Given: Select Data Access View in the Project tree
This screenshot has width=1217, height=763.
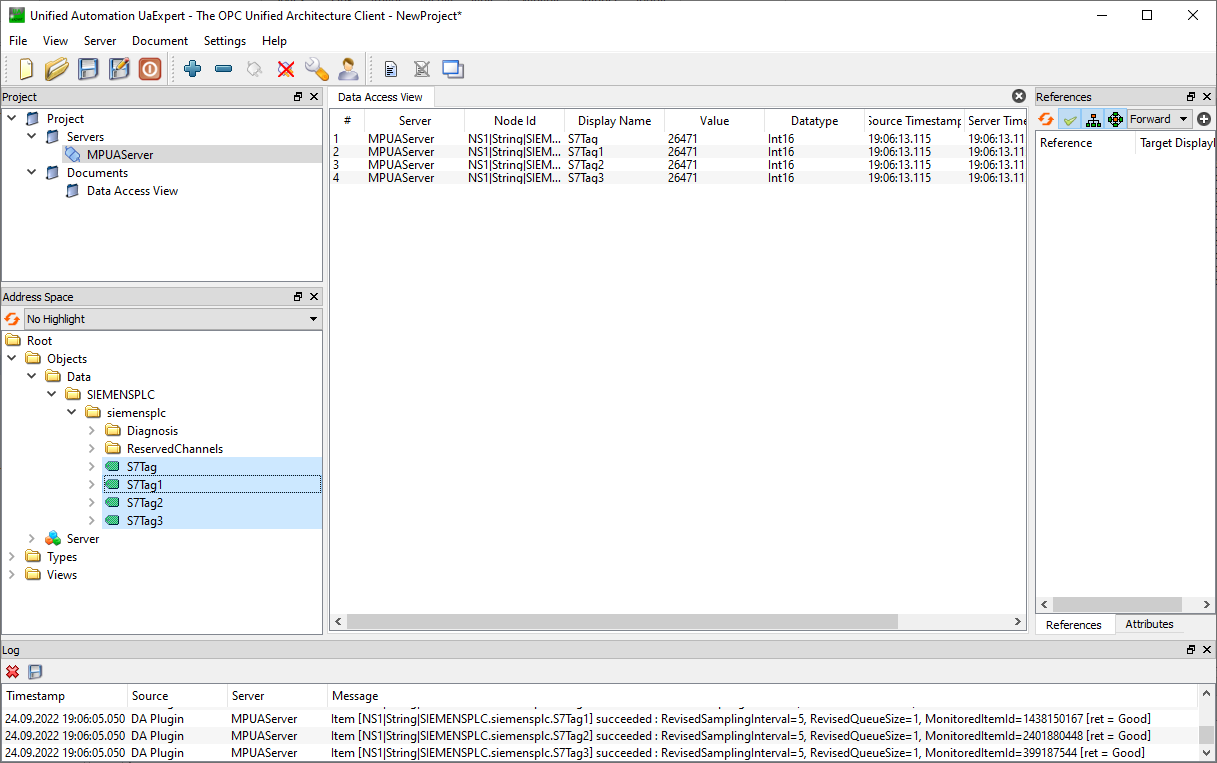Looking at the screenshot, I should coord(132,191).
